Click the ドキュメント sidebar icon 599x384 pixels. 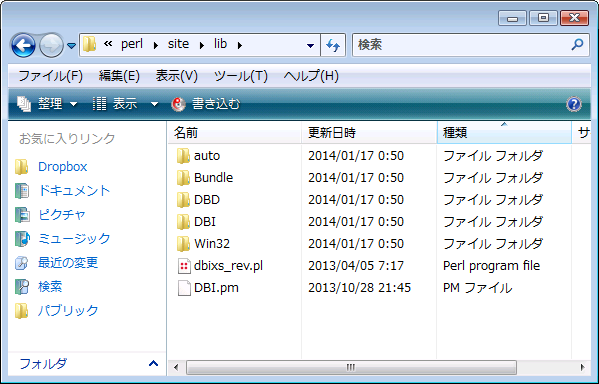point(22,191)
